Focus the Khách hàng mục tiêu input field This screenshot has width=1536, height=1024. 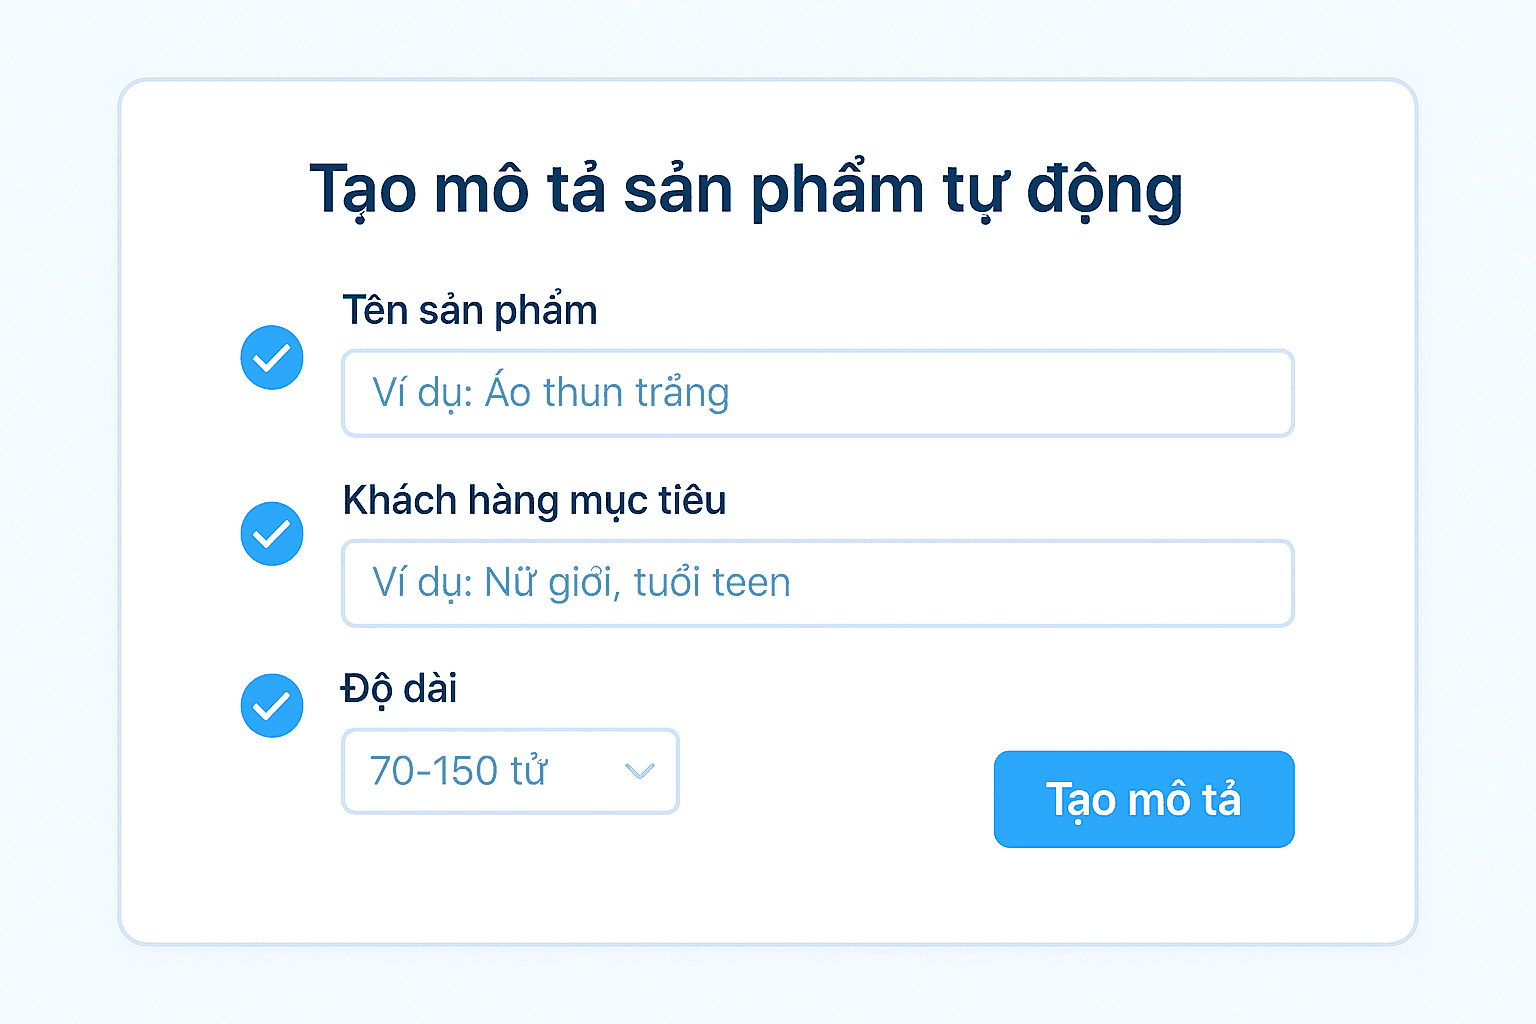(817, 583)
